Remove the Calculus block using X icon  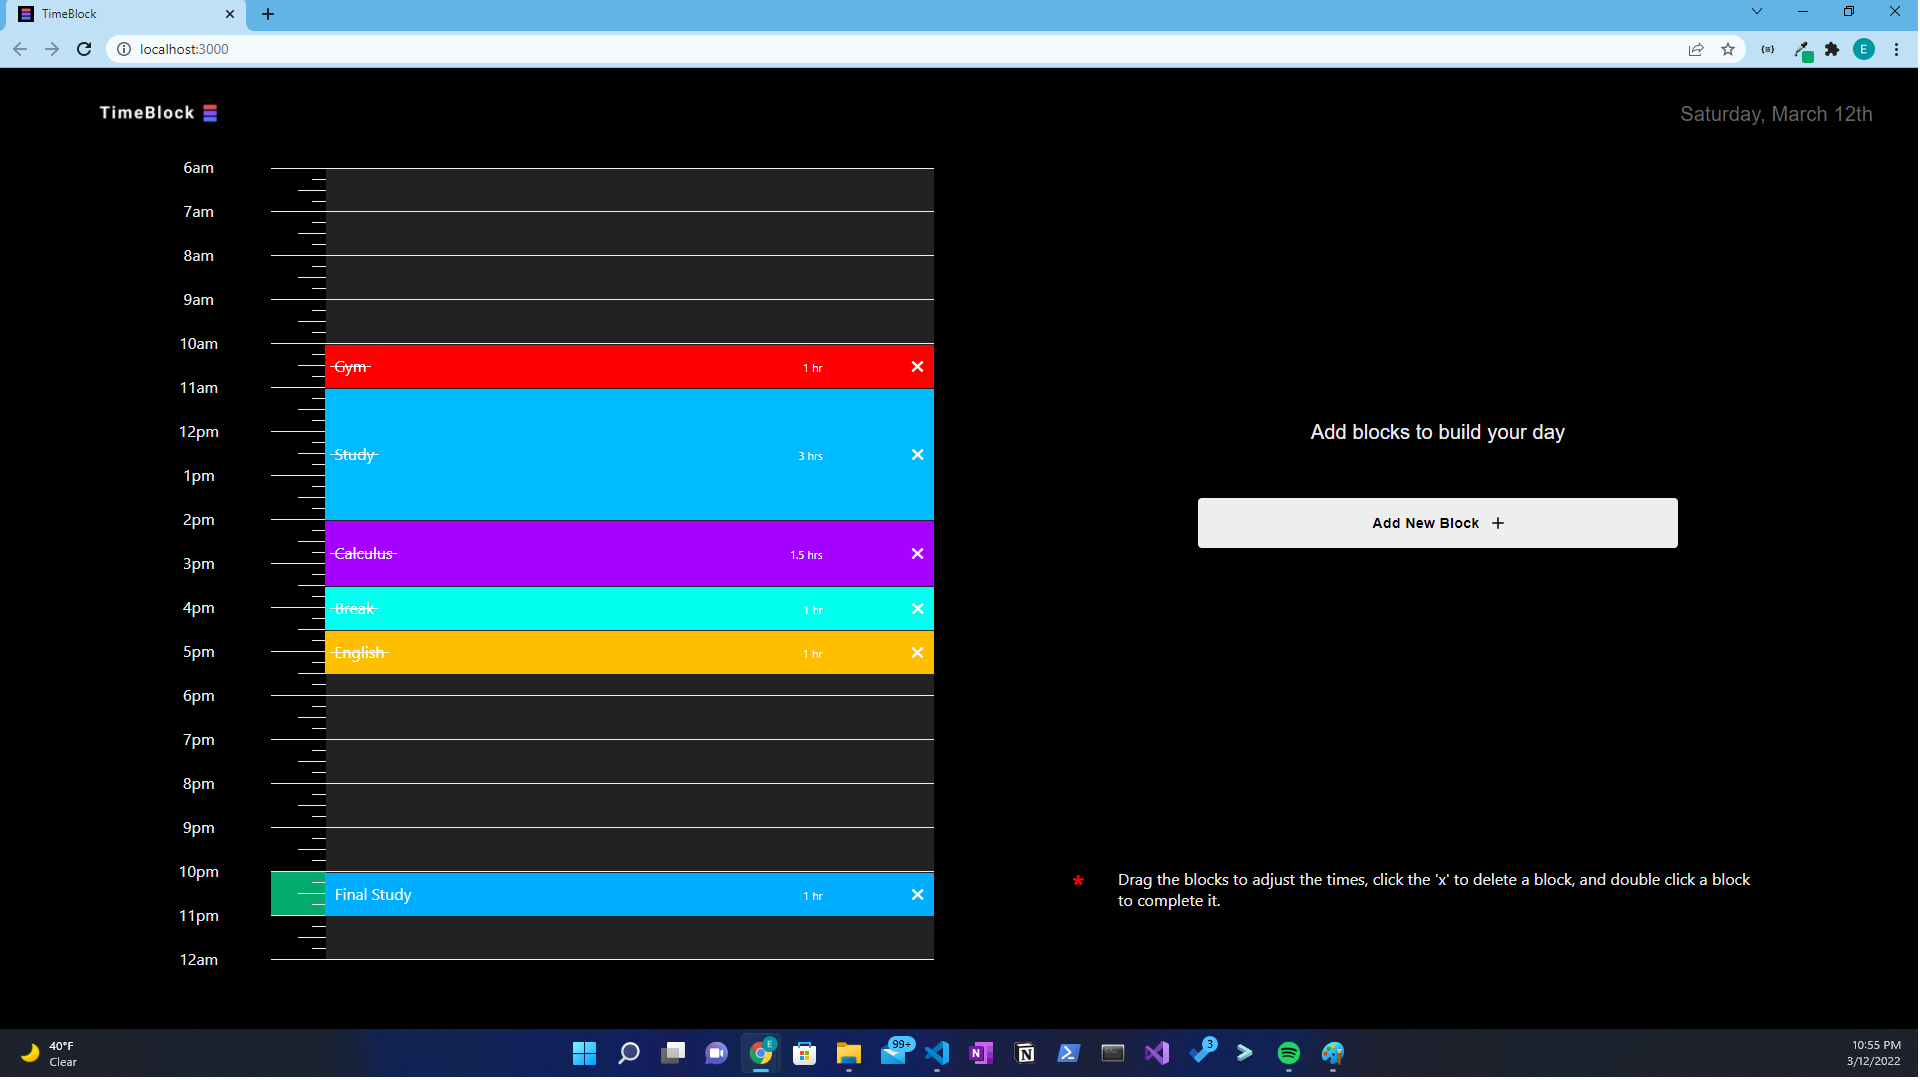pos(917,554)
